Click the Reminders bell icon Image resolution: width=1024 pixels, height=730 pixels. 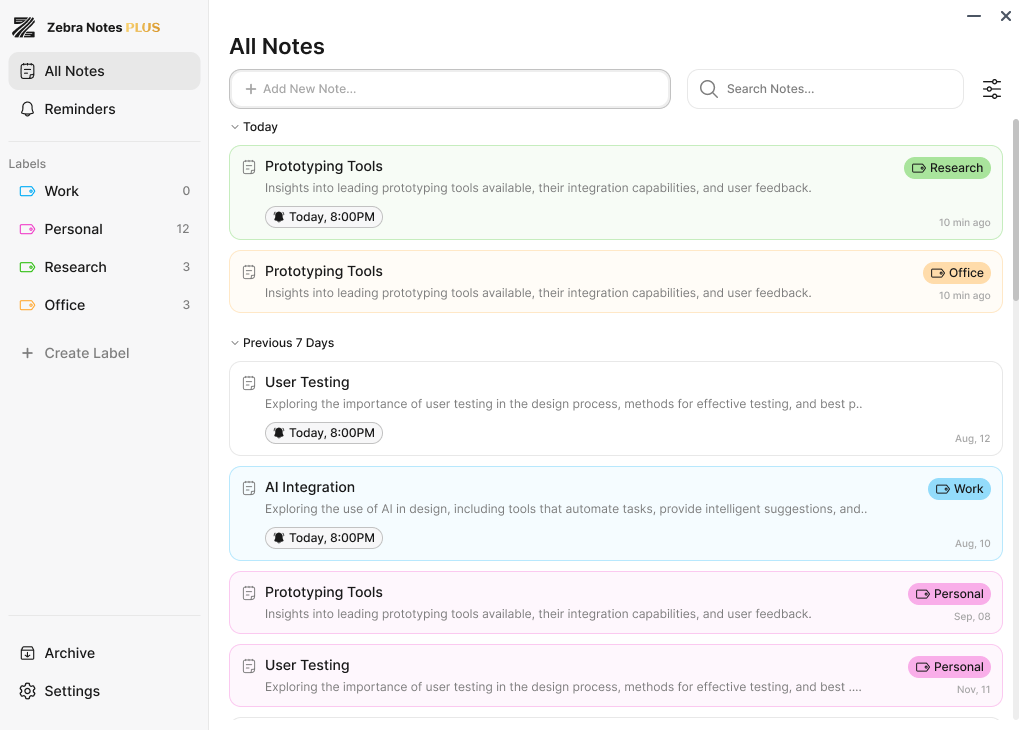(x=27, y=109)
